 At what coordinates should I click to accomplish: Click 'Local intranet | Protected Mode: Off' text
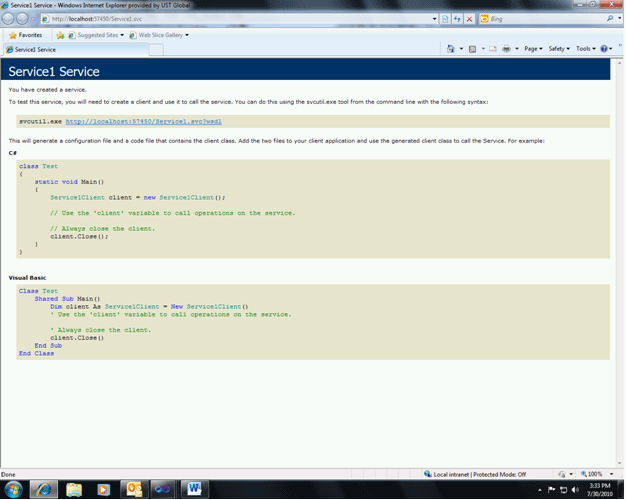[479, 474]
